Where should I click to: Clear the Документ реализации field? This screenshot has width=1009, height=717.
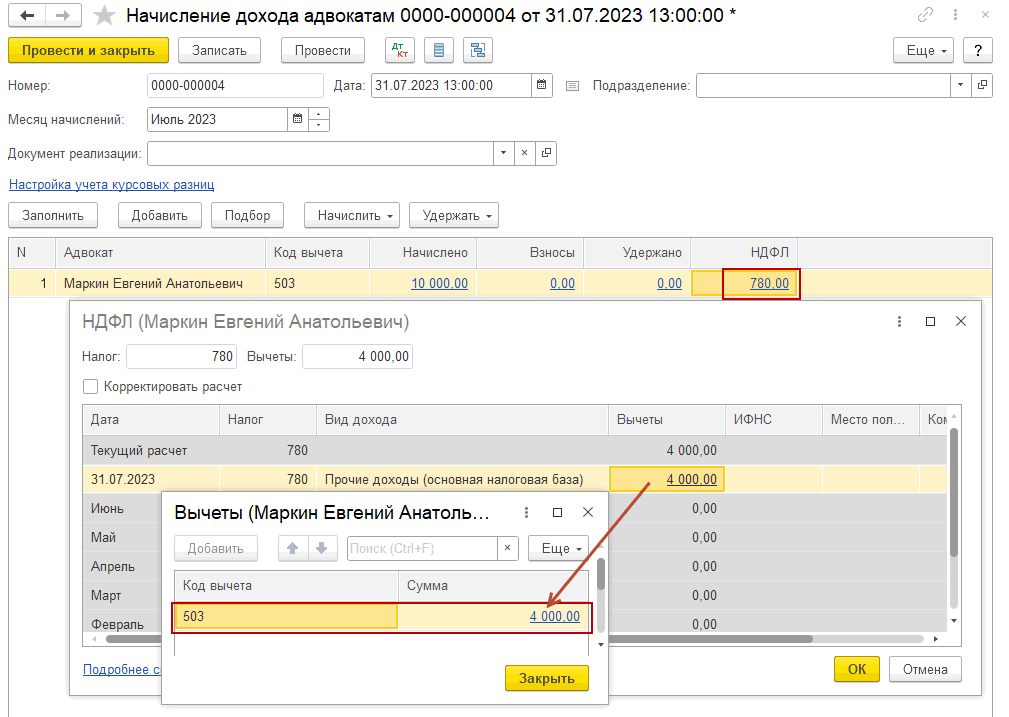point(525,154)
